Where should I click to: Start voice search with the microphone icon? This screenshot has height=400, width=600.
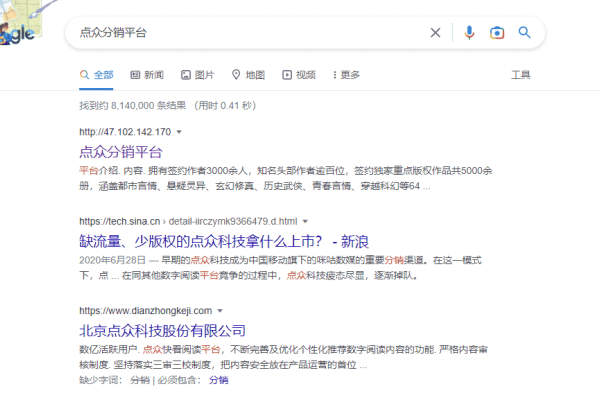(x=469, y=33)
